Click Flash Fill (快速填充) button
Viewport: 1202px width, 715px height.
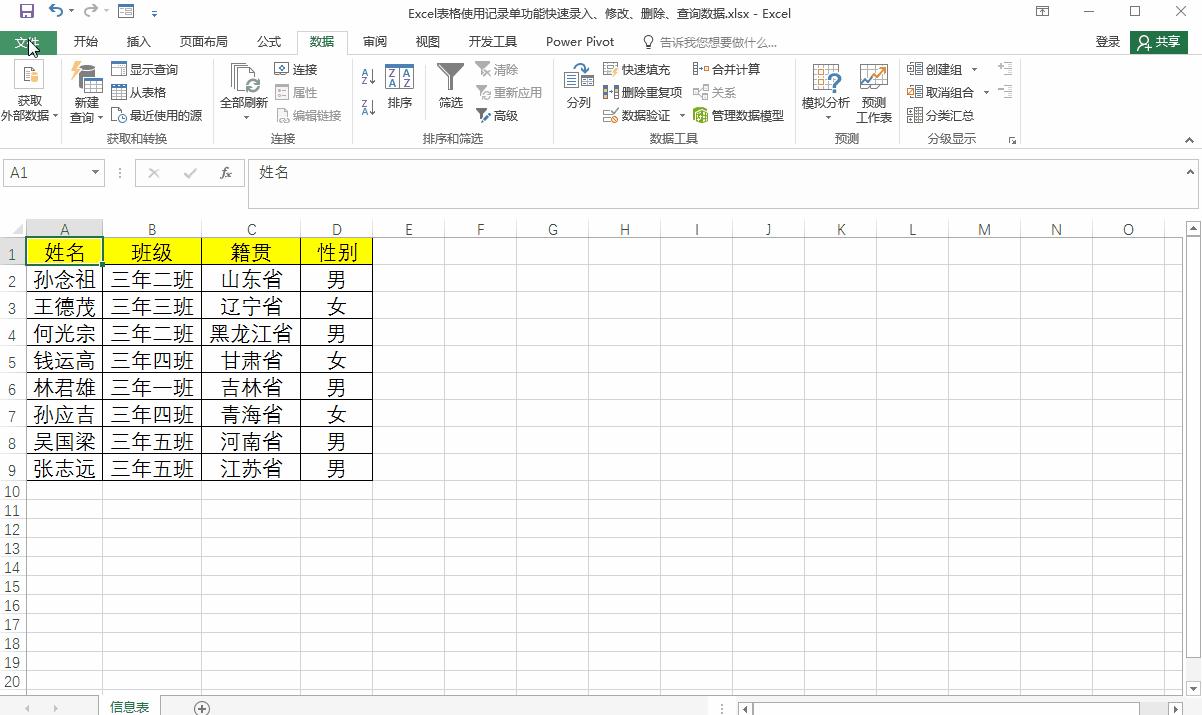tap(636, 69)
